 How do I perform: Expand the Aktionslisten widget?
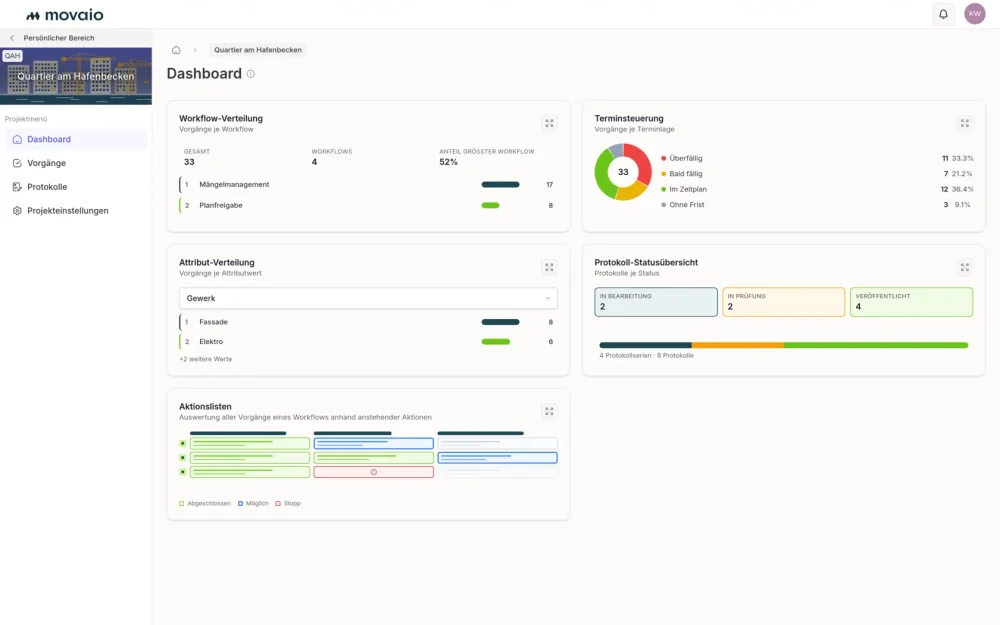[x=549, y=411]
